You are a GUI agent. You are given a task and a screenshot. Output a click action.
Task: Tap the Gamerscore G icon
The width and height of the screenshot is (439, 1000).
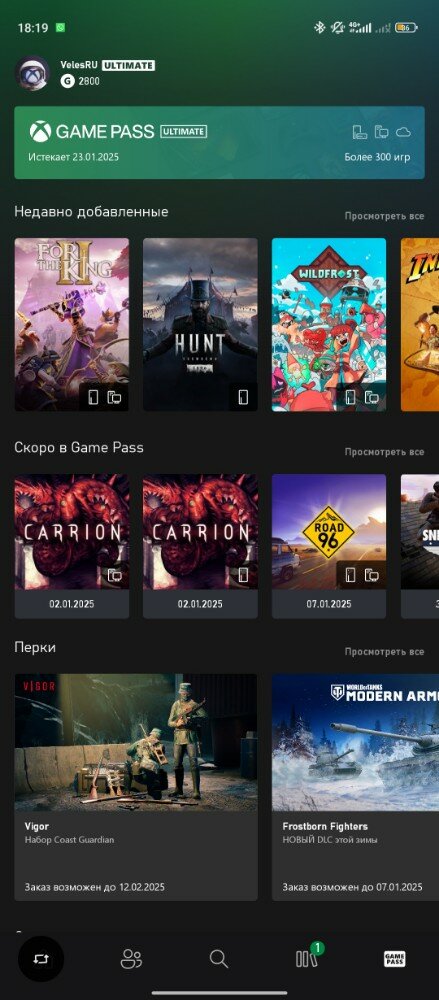(x=68, y=81)
